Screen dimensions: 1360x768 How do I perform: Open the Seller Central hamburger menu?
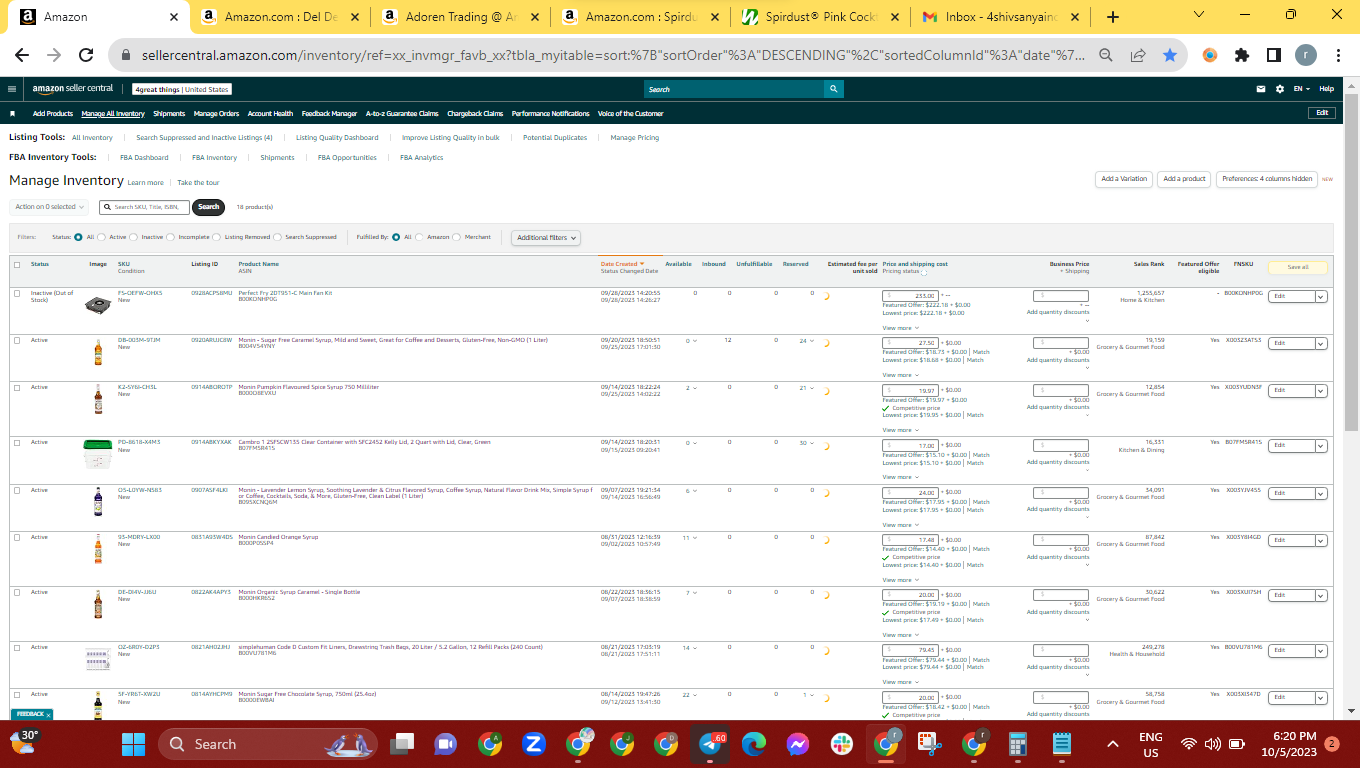[12, 89]
